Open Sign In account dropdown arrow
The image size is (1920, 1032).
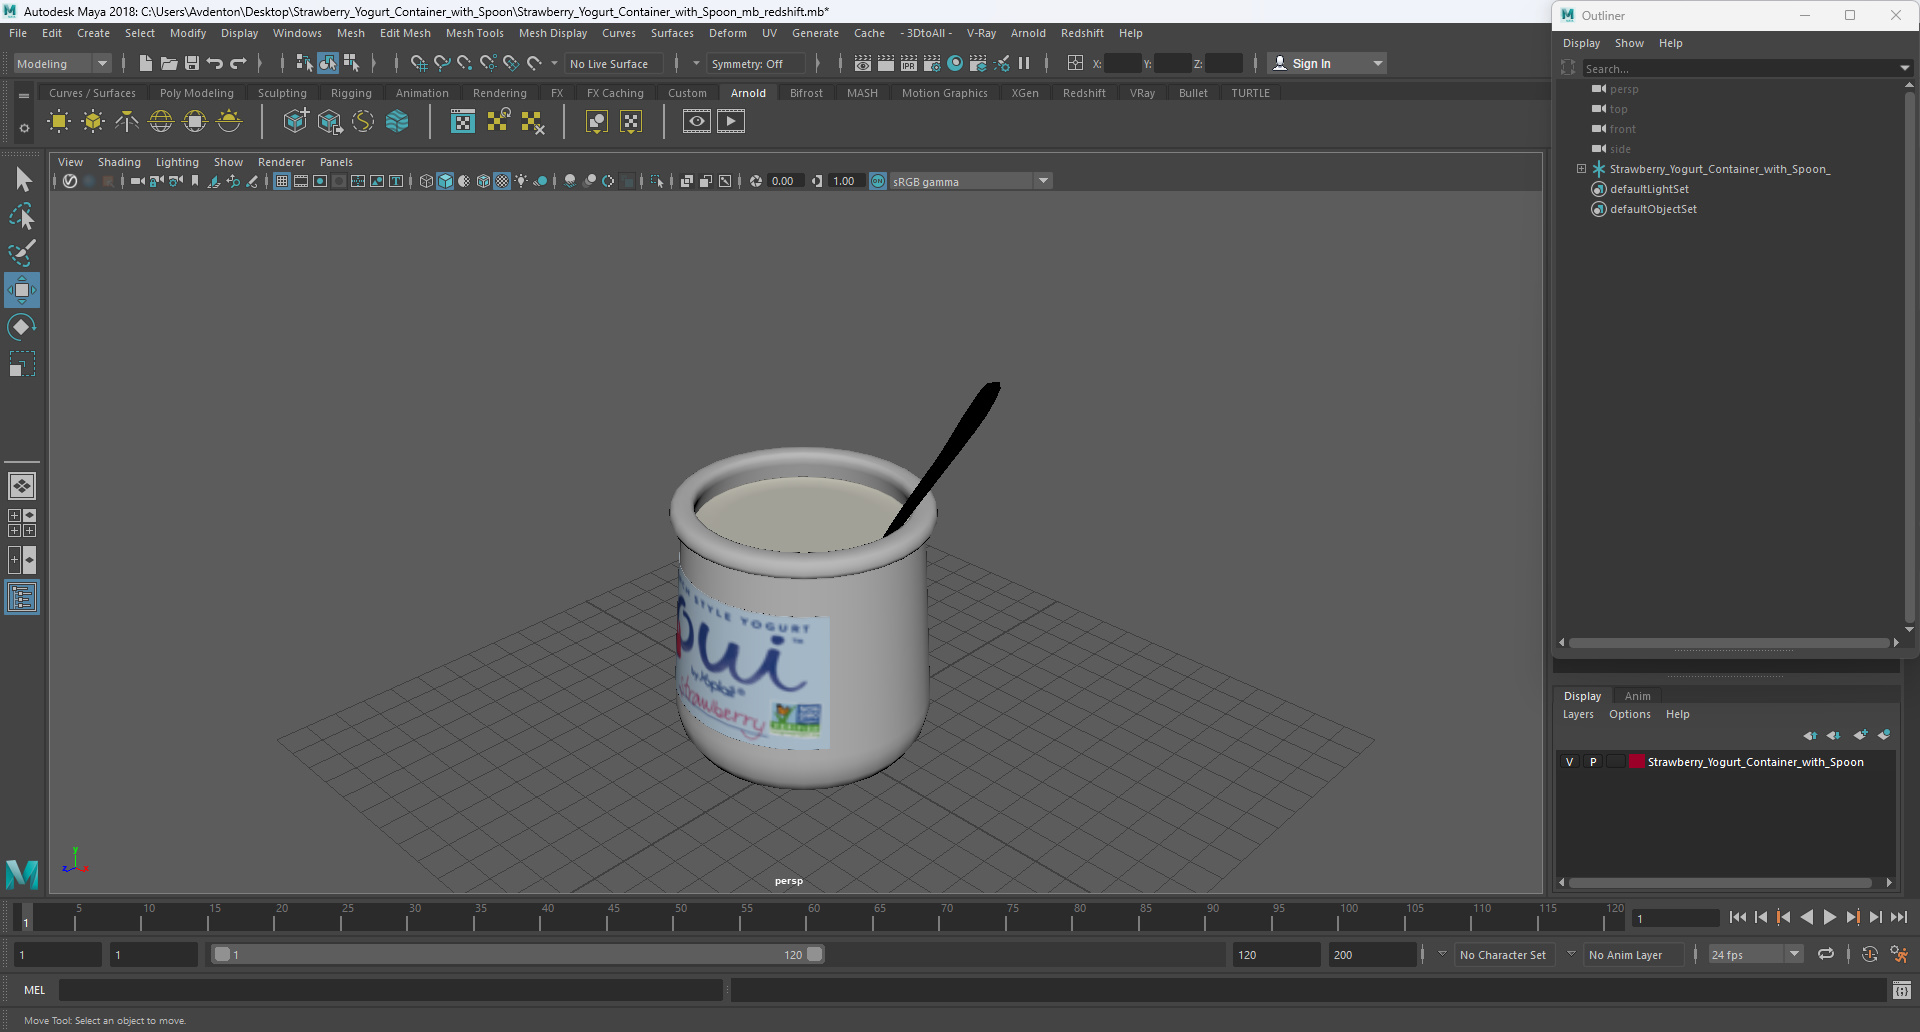click(x=1378, y=63)
